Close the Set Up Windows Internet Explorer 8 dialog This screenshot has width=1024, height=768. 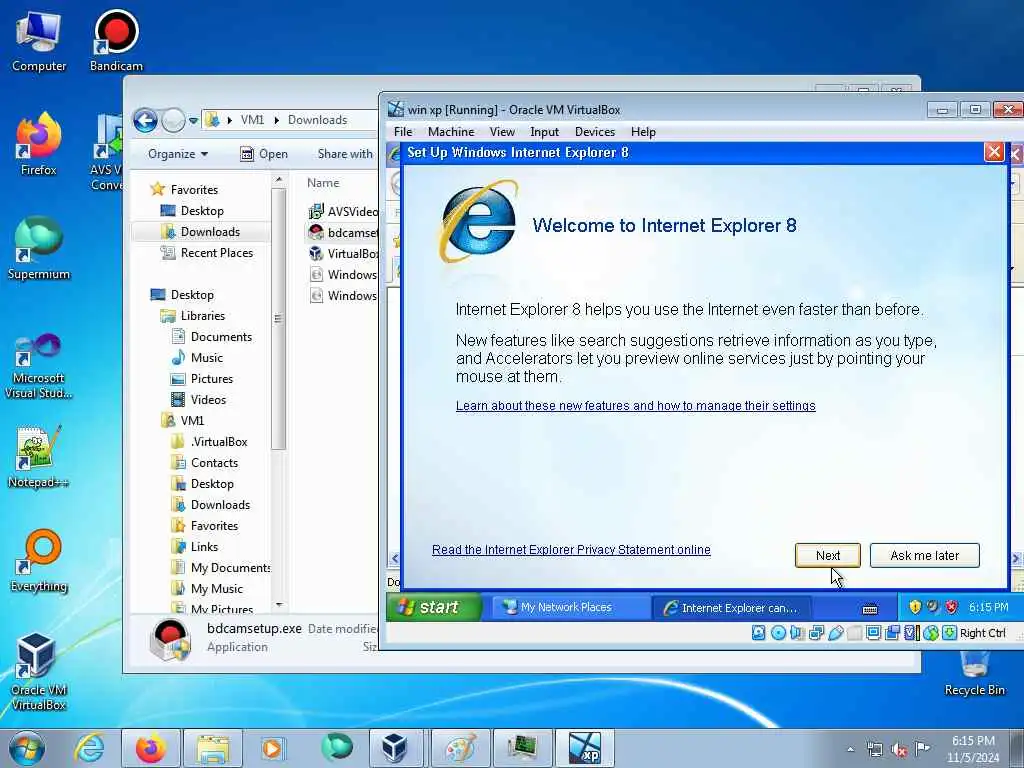pos(993,152)
